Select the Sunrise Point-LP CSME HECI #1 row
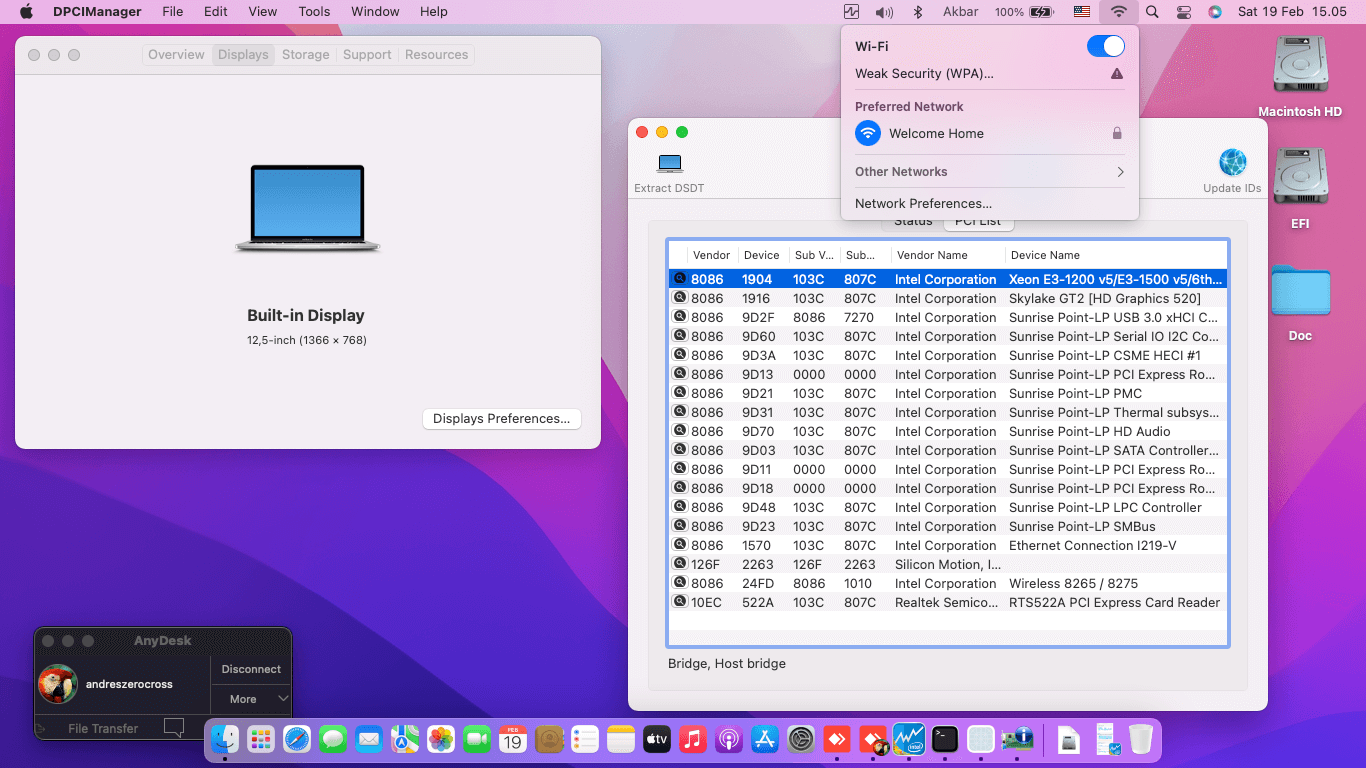The height and width of the screenshot is (768, 1366). pyautogui.click(x=948, y=355)
